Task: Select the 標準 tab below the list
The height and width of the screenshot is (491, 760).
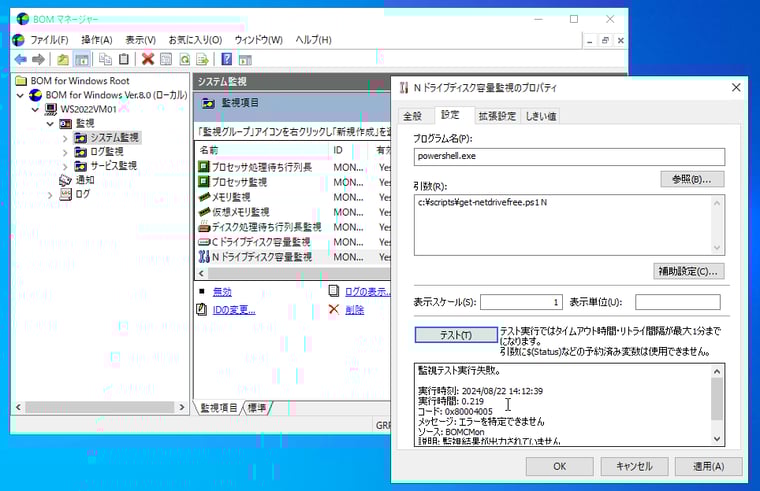Action: (x=257, y=408)
